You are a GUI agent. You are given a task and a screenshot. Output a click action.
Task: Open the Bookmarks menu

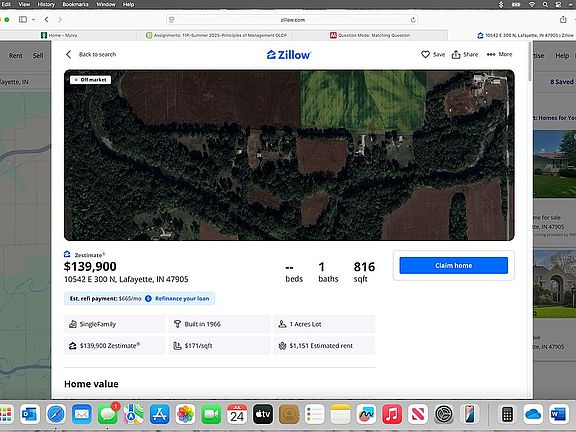(x=75, y=4)
